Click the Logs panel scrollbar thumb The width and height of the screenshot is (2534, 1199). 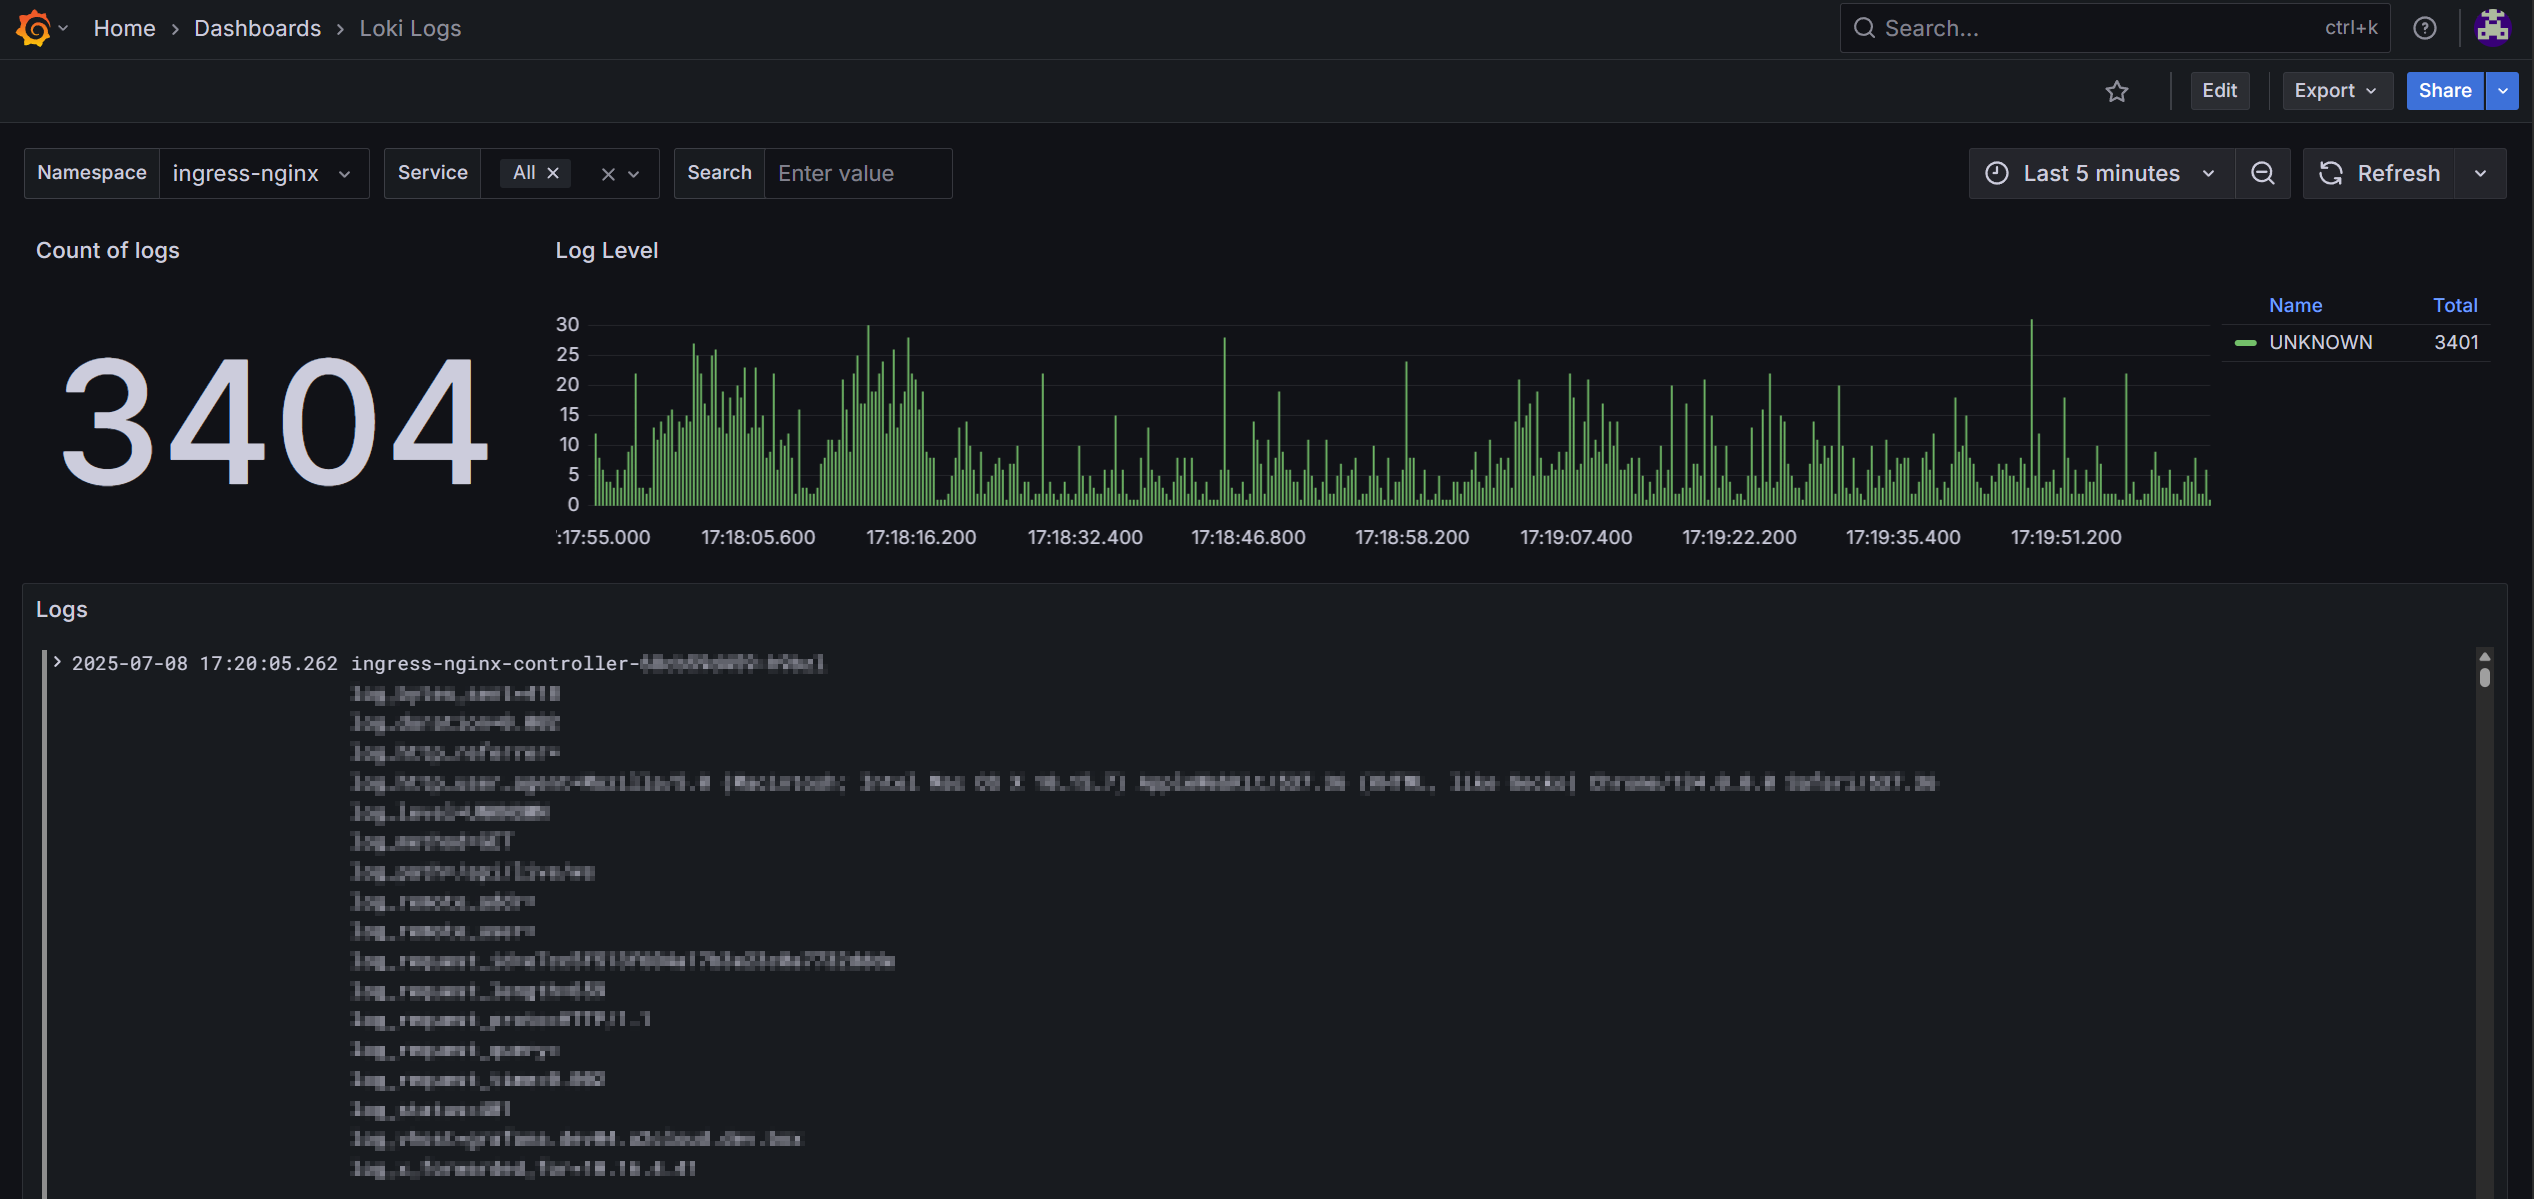pyautogui.click(x=2485, y=677)
